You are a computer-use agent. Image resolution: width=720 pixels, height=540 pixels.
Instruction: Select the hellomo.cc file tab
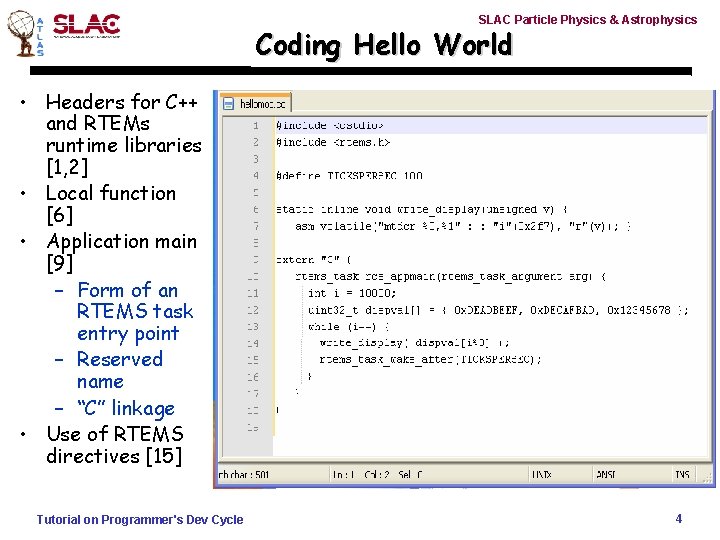(255, 103)
